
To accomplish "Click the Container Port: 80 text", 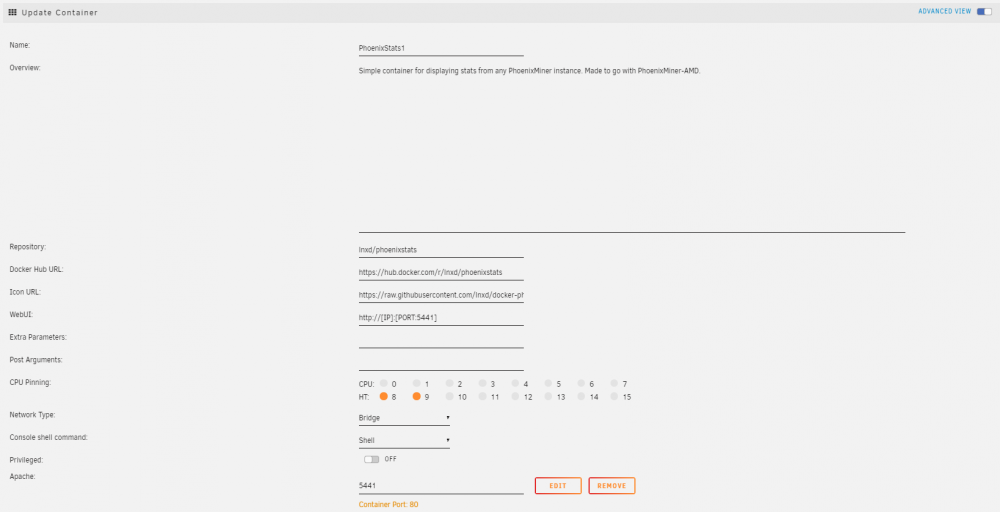I will (x=388, y=504).
